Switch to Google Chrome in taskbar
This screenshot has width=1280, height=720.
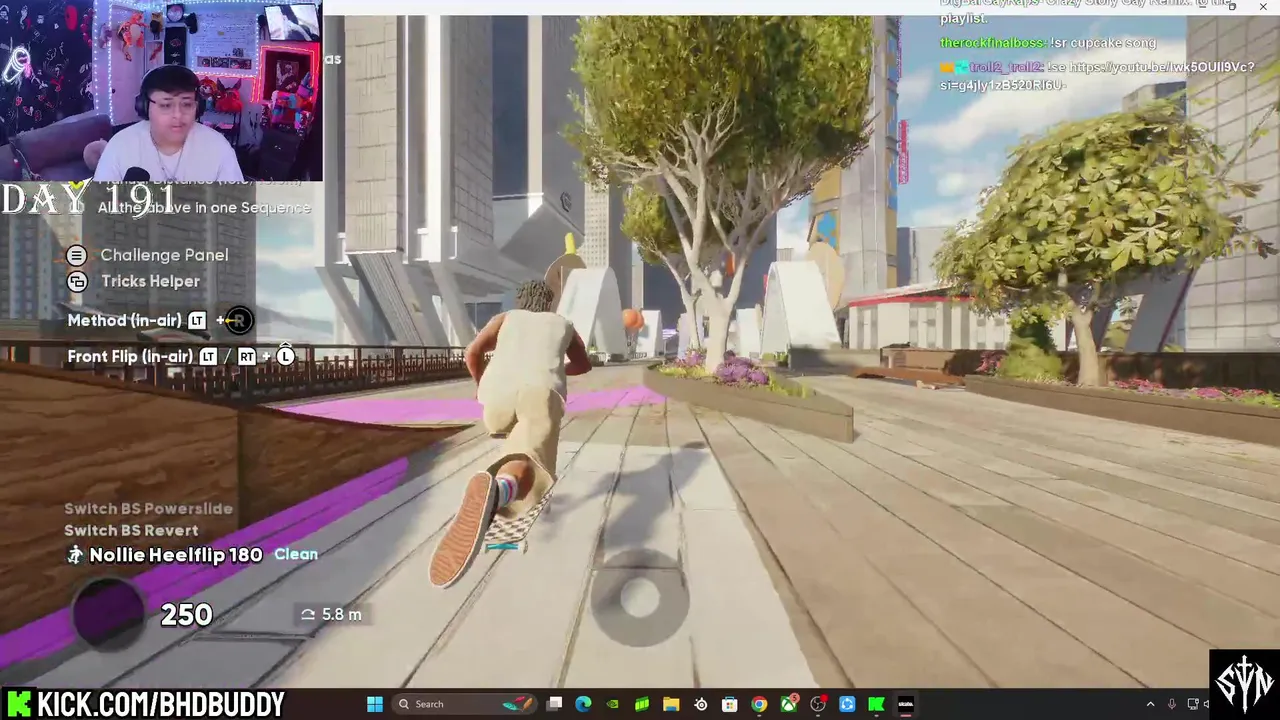[x=759, y=704]
